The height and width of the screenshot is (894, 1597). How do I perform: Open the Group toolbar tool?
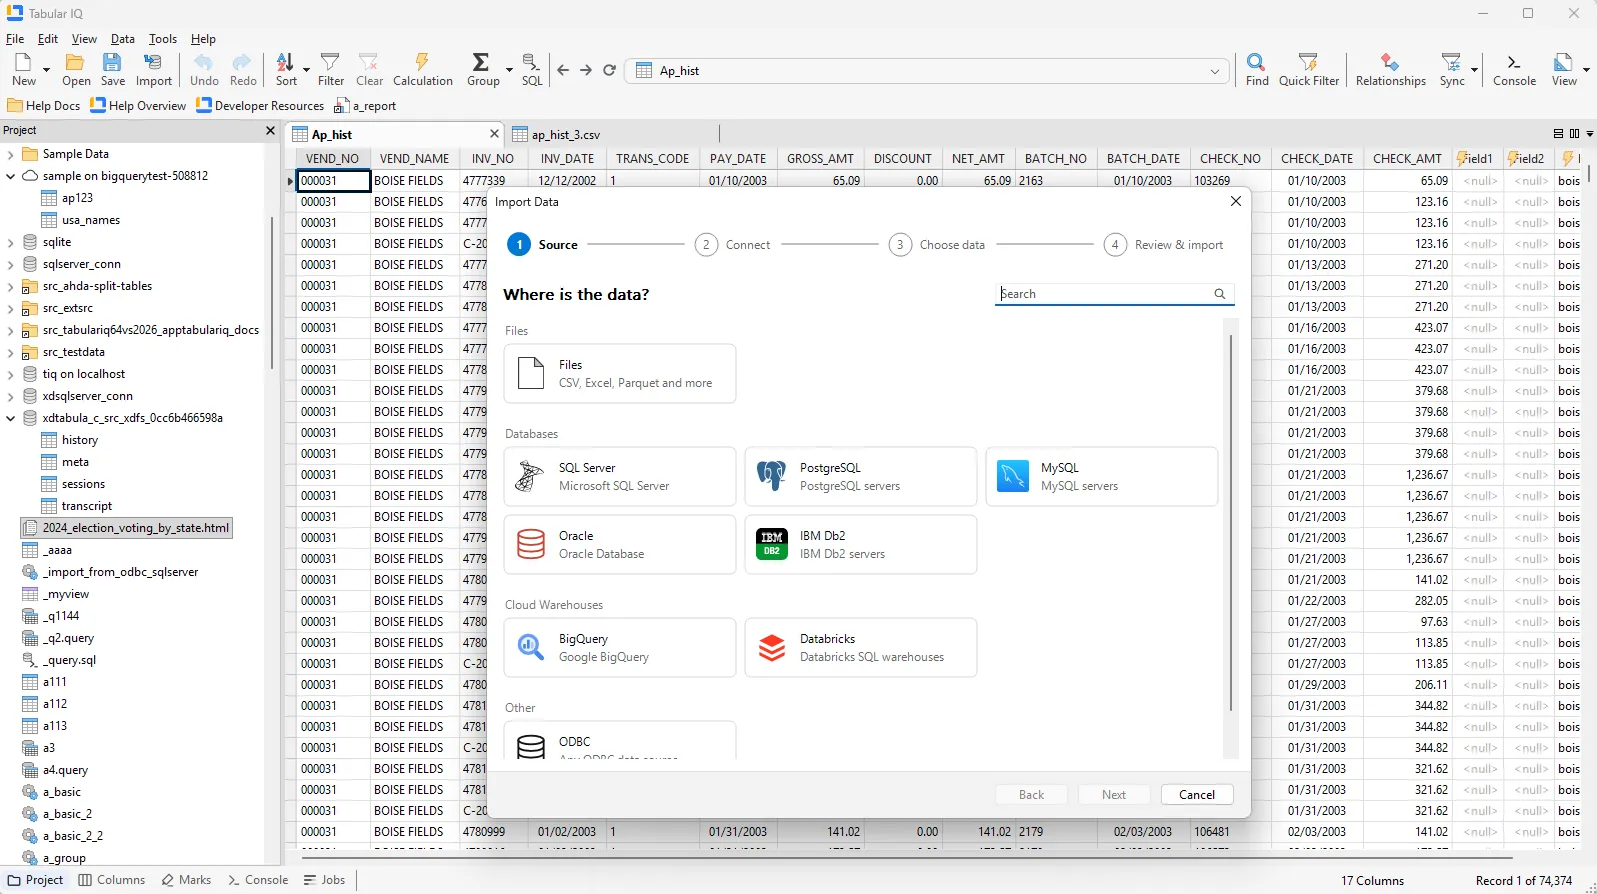pyautogui.click(x=483, y=70)
